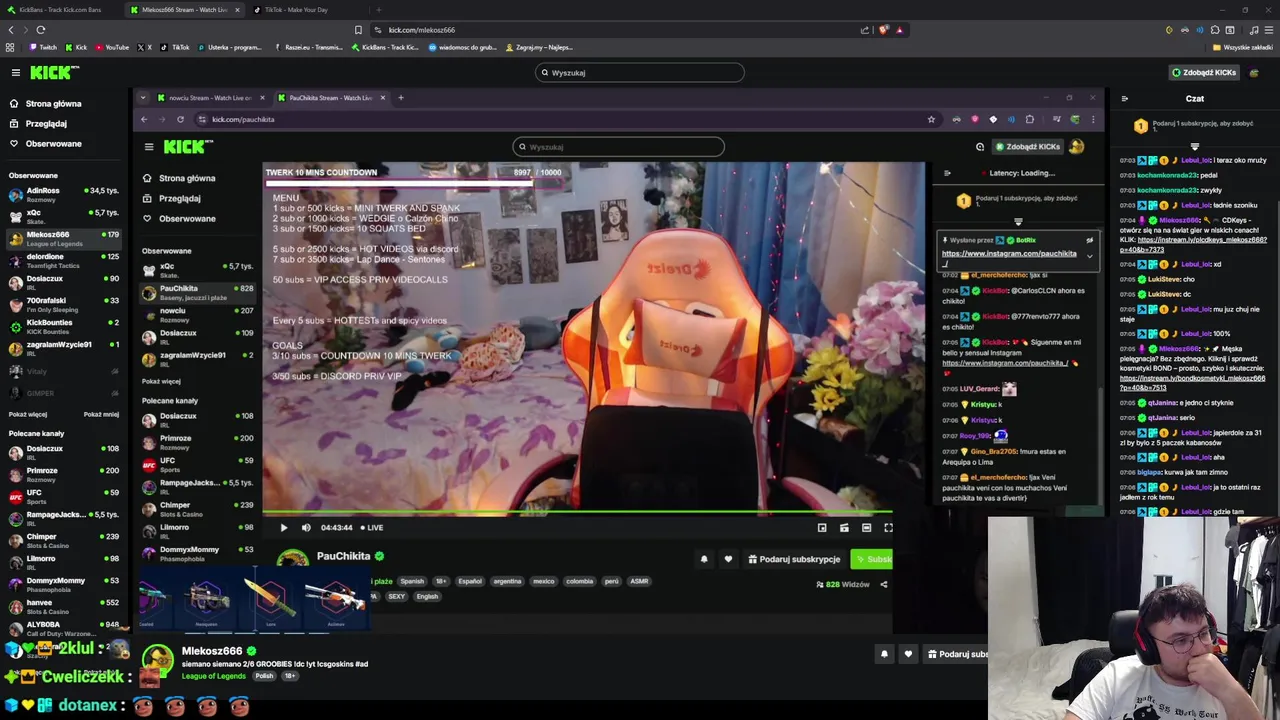This screenshot has width=1280, height=720.
Task: Close the inner PauChikita Stream tab
Action: tap(382, 97)
